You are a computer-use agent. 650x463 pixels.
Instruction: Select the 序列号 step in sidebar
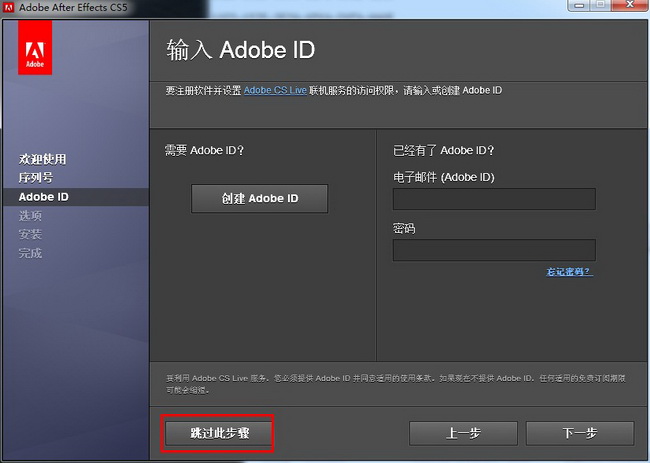[36, 178]
